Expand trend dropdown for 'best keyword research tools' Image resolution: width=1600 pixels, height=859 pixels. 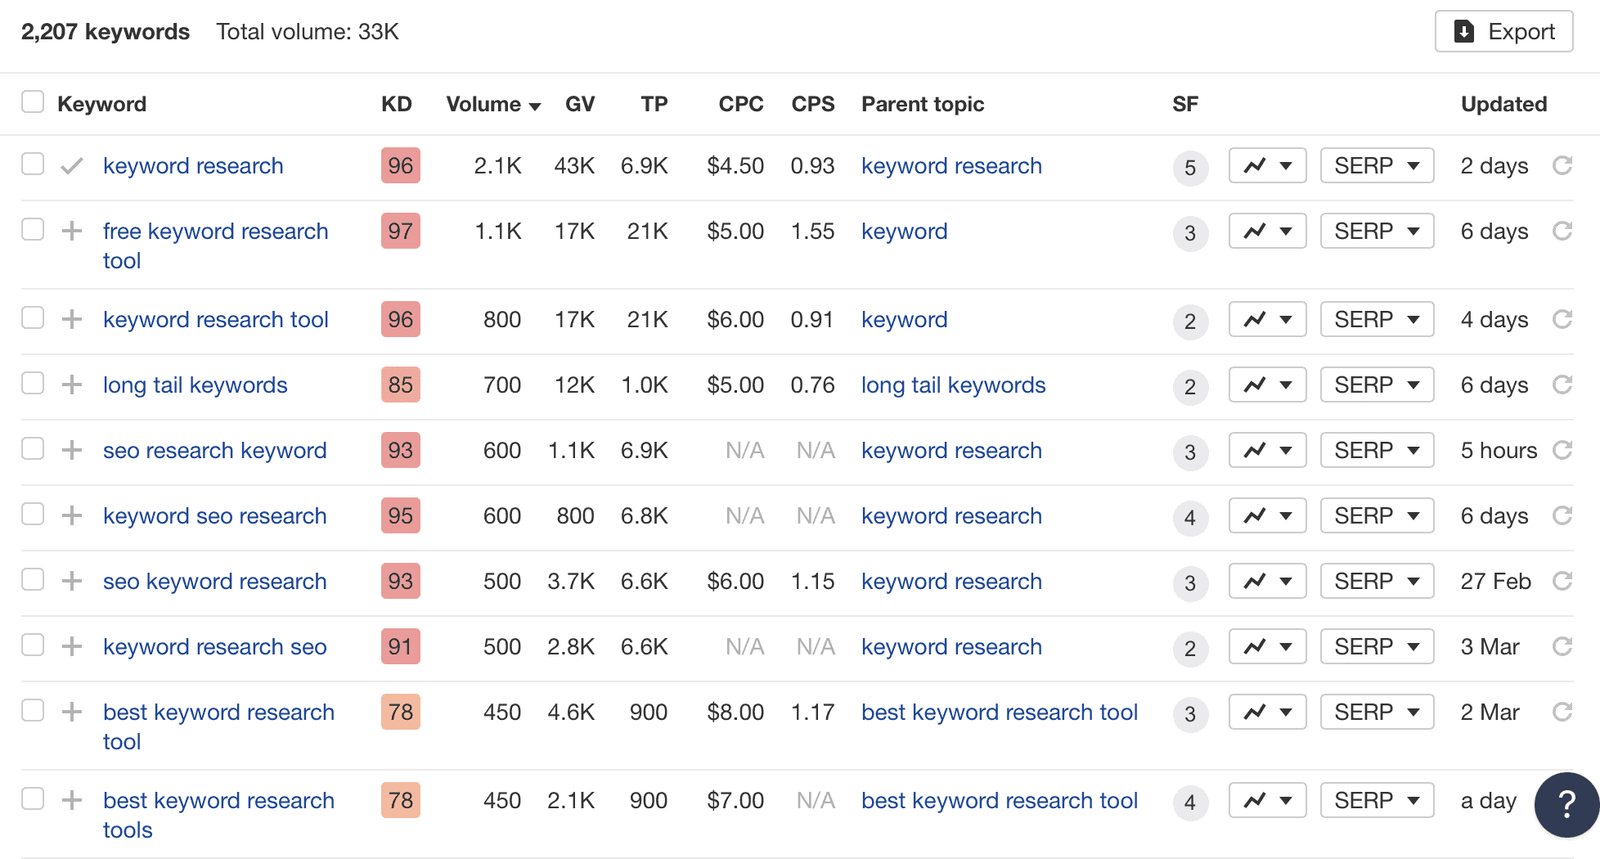(1267, 801)
